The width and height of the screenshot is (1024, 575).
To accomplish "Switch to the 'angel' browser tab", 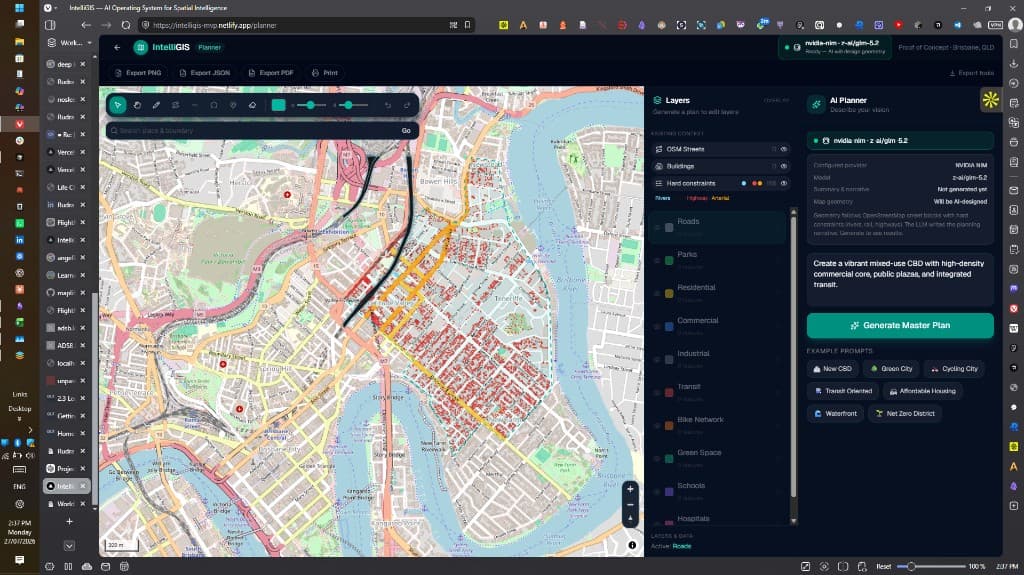I will point(63,257).
